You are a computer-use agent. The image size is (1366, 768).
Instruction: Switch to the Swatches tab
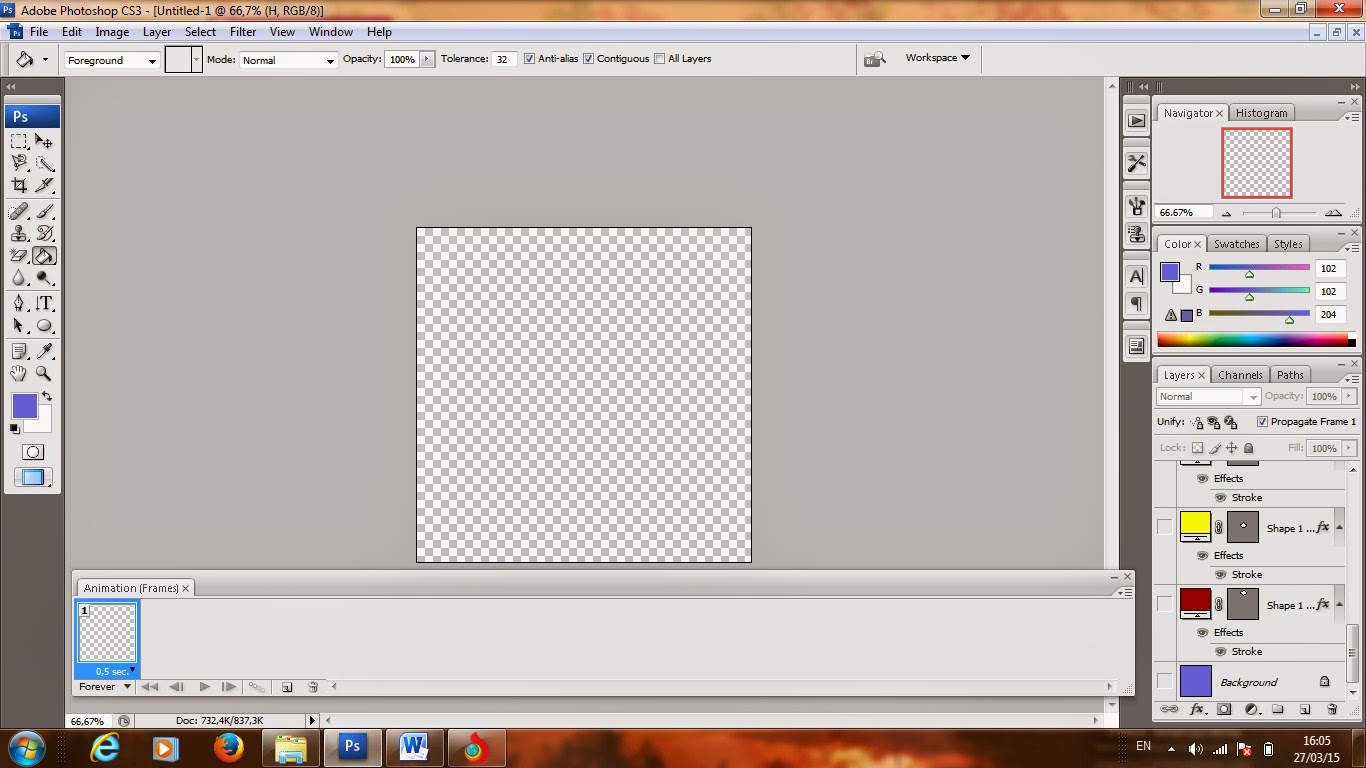click(x=1237, y=244)
